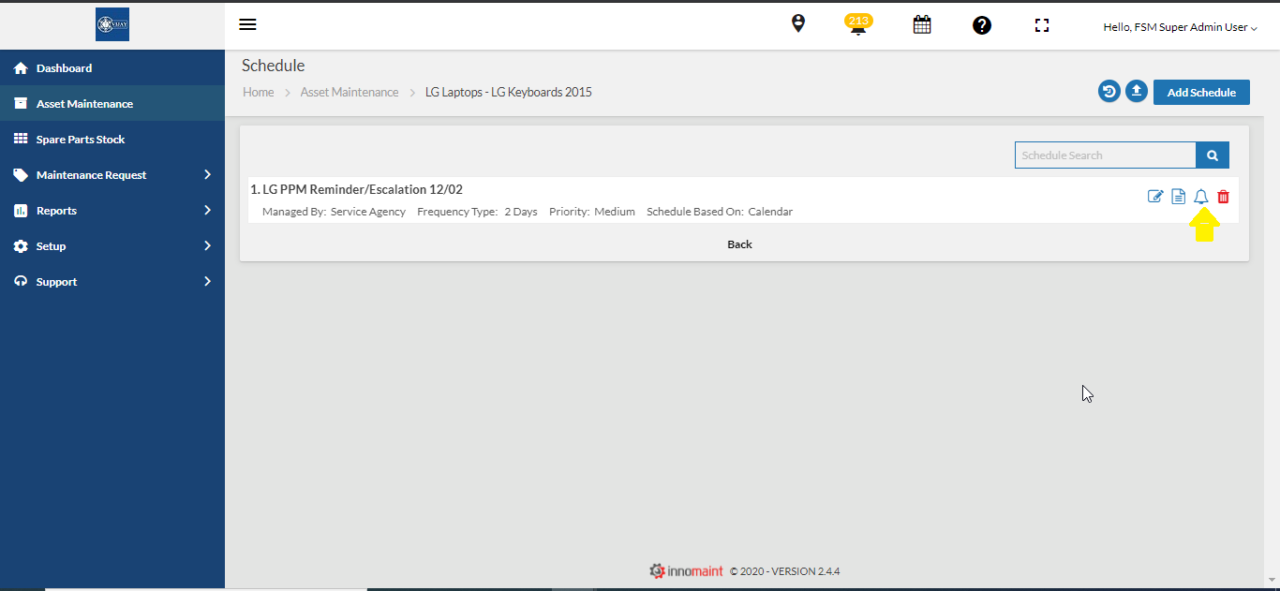1280x591 pixels.
Task: Follow the LG Laptops - LG Keyboards 2015 breadcrumb
Action: coord(508,91)
